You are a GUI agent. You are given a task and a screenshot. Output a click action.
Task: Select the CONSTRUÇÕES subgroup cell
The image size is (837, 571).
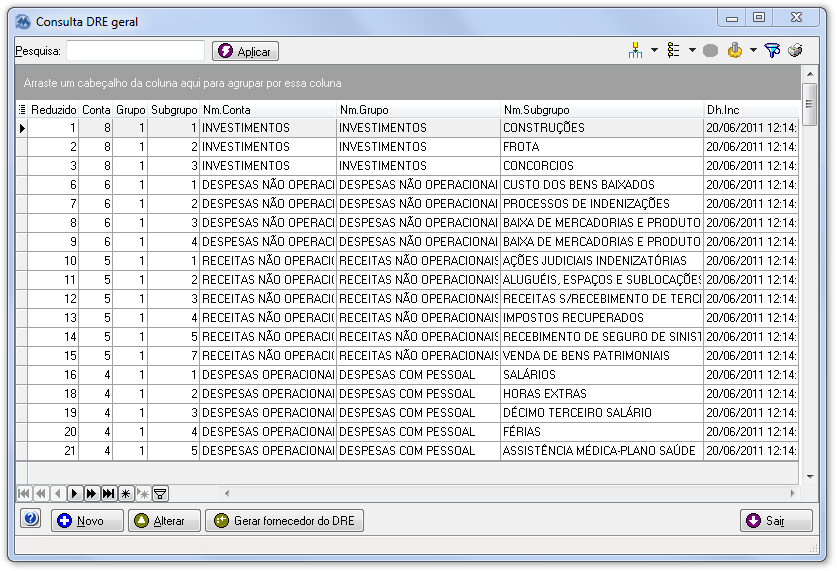(602, 128)
